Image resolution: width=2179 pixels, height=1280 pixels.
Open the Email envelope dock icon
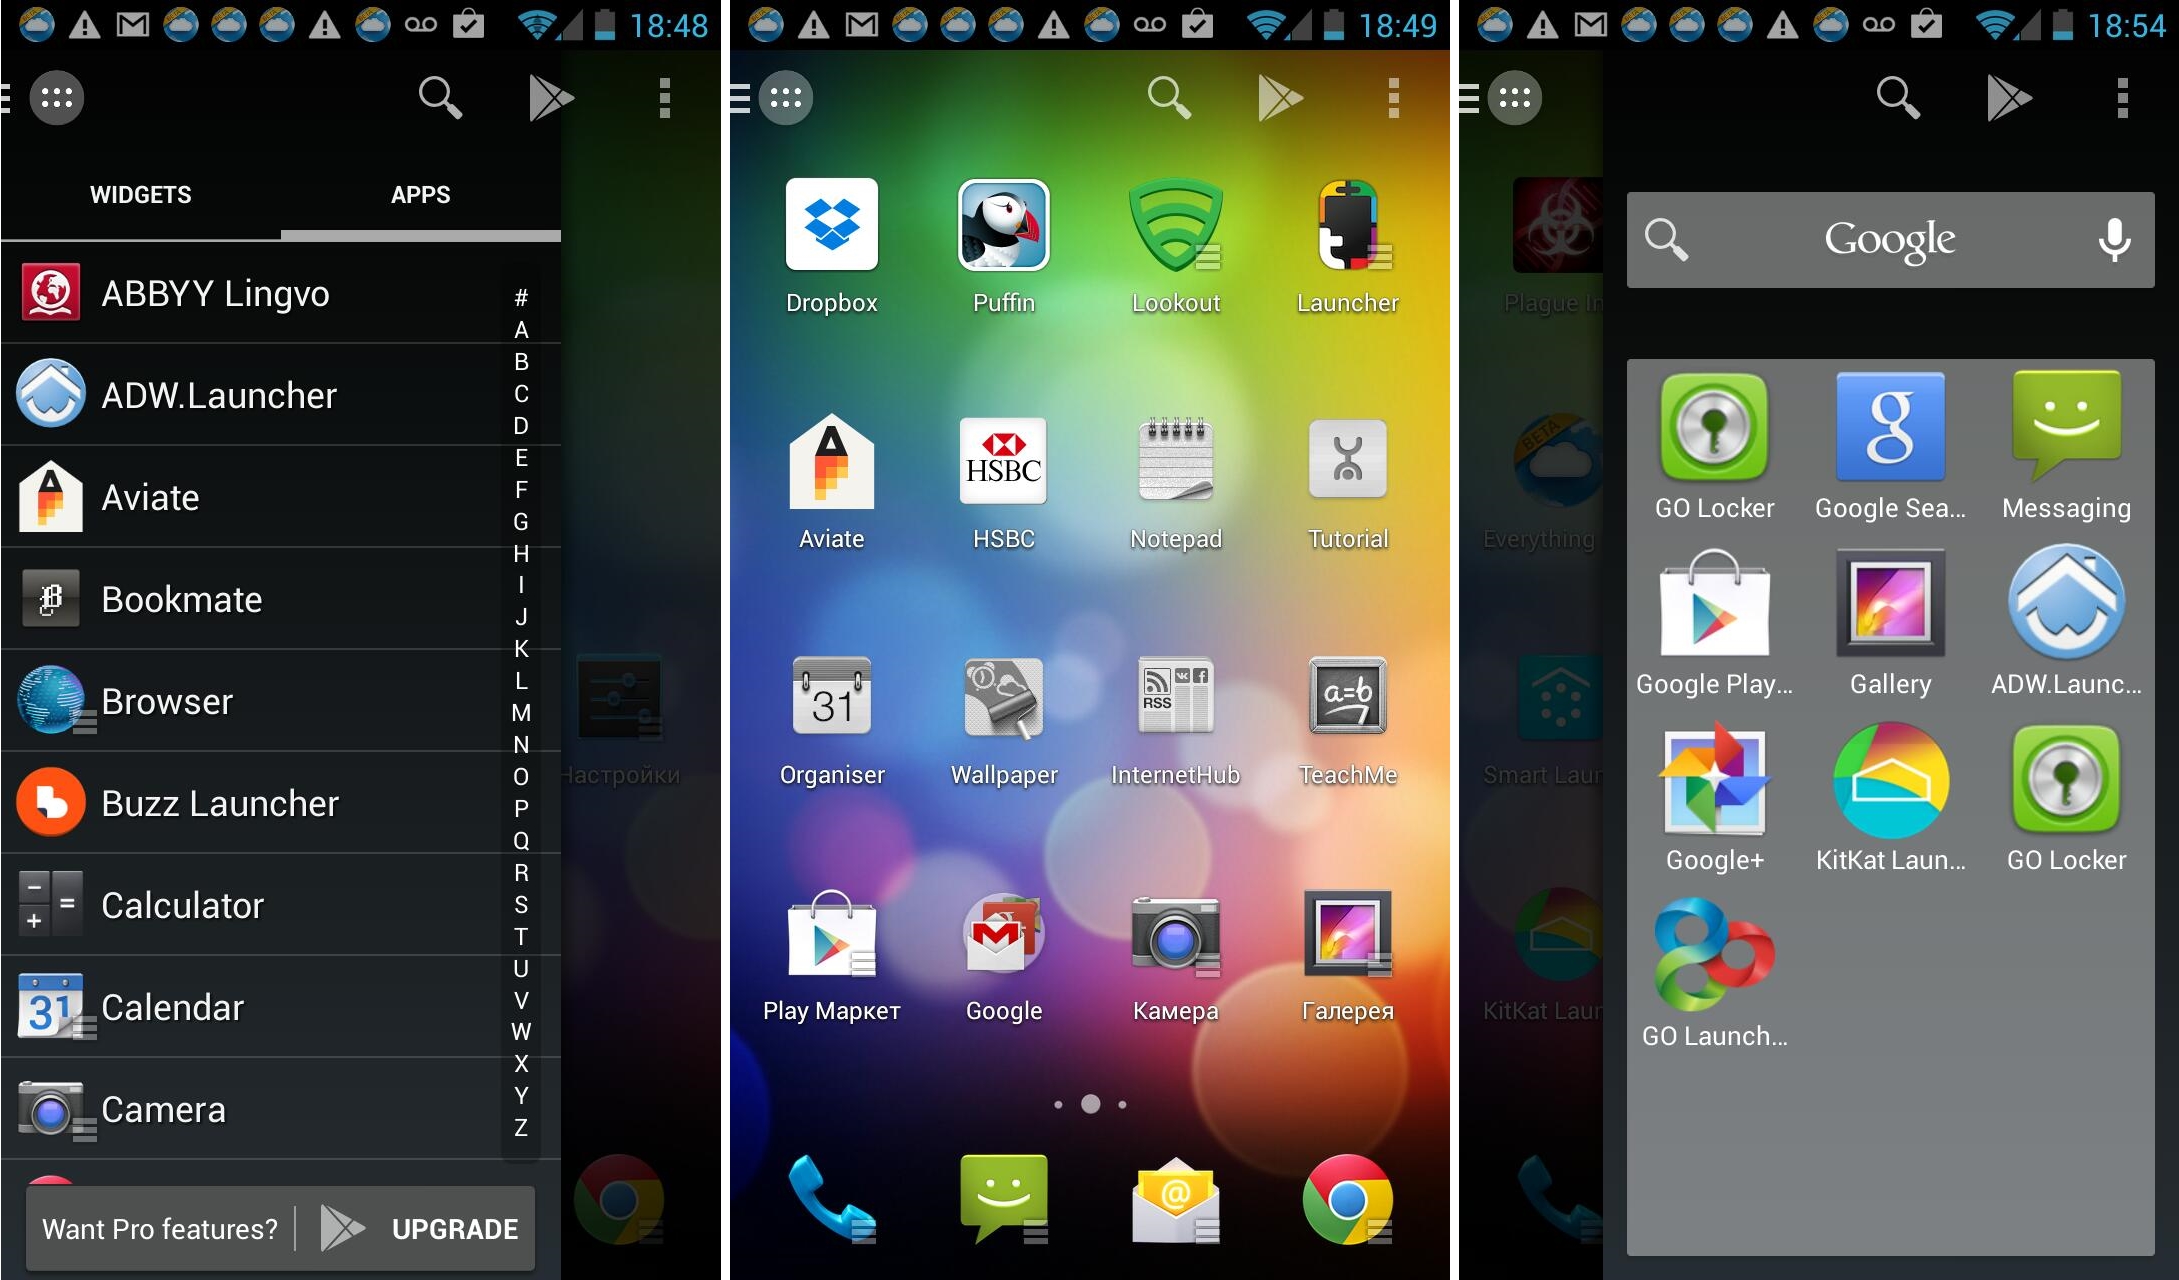coord(1176,1199)
